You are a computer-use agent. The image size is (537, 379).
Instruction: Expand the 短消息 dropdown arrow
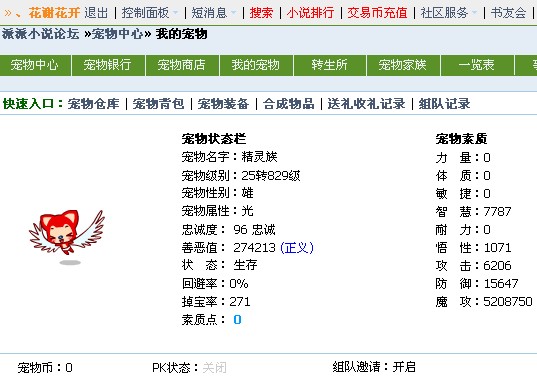[234, 13]
